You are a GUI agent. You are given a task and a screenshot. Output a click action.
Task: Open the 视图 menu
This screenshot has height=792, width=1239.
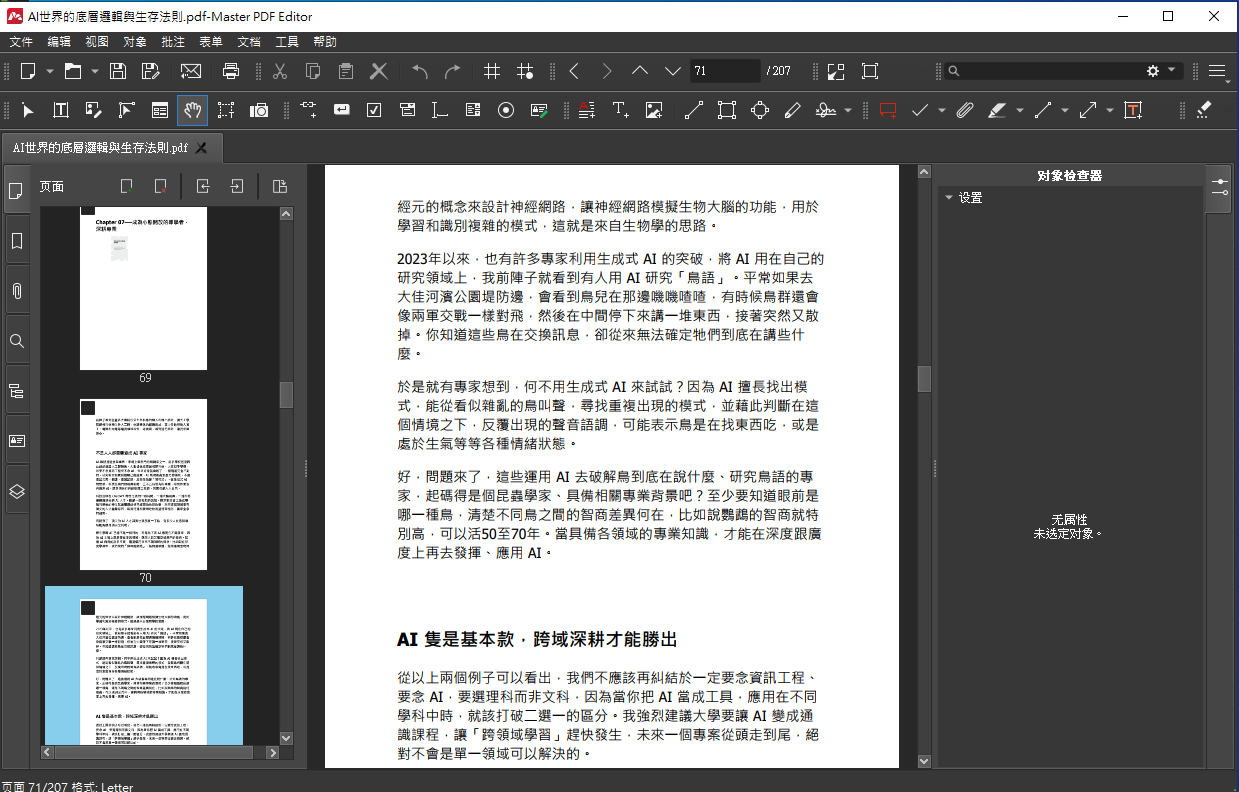click(97, 42)
